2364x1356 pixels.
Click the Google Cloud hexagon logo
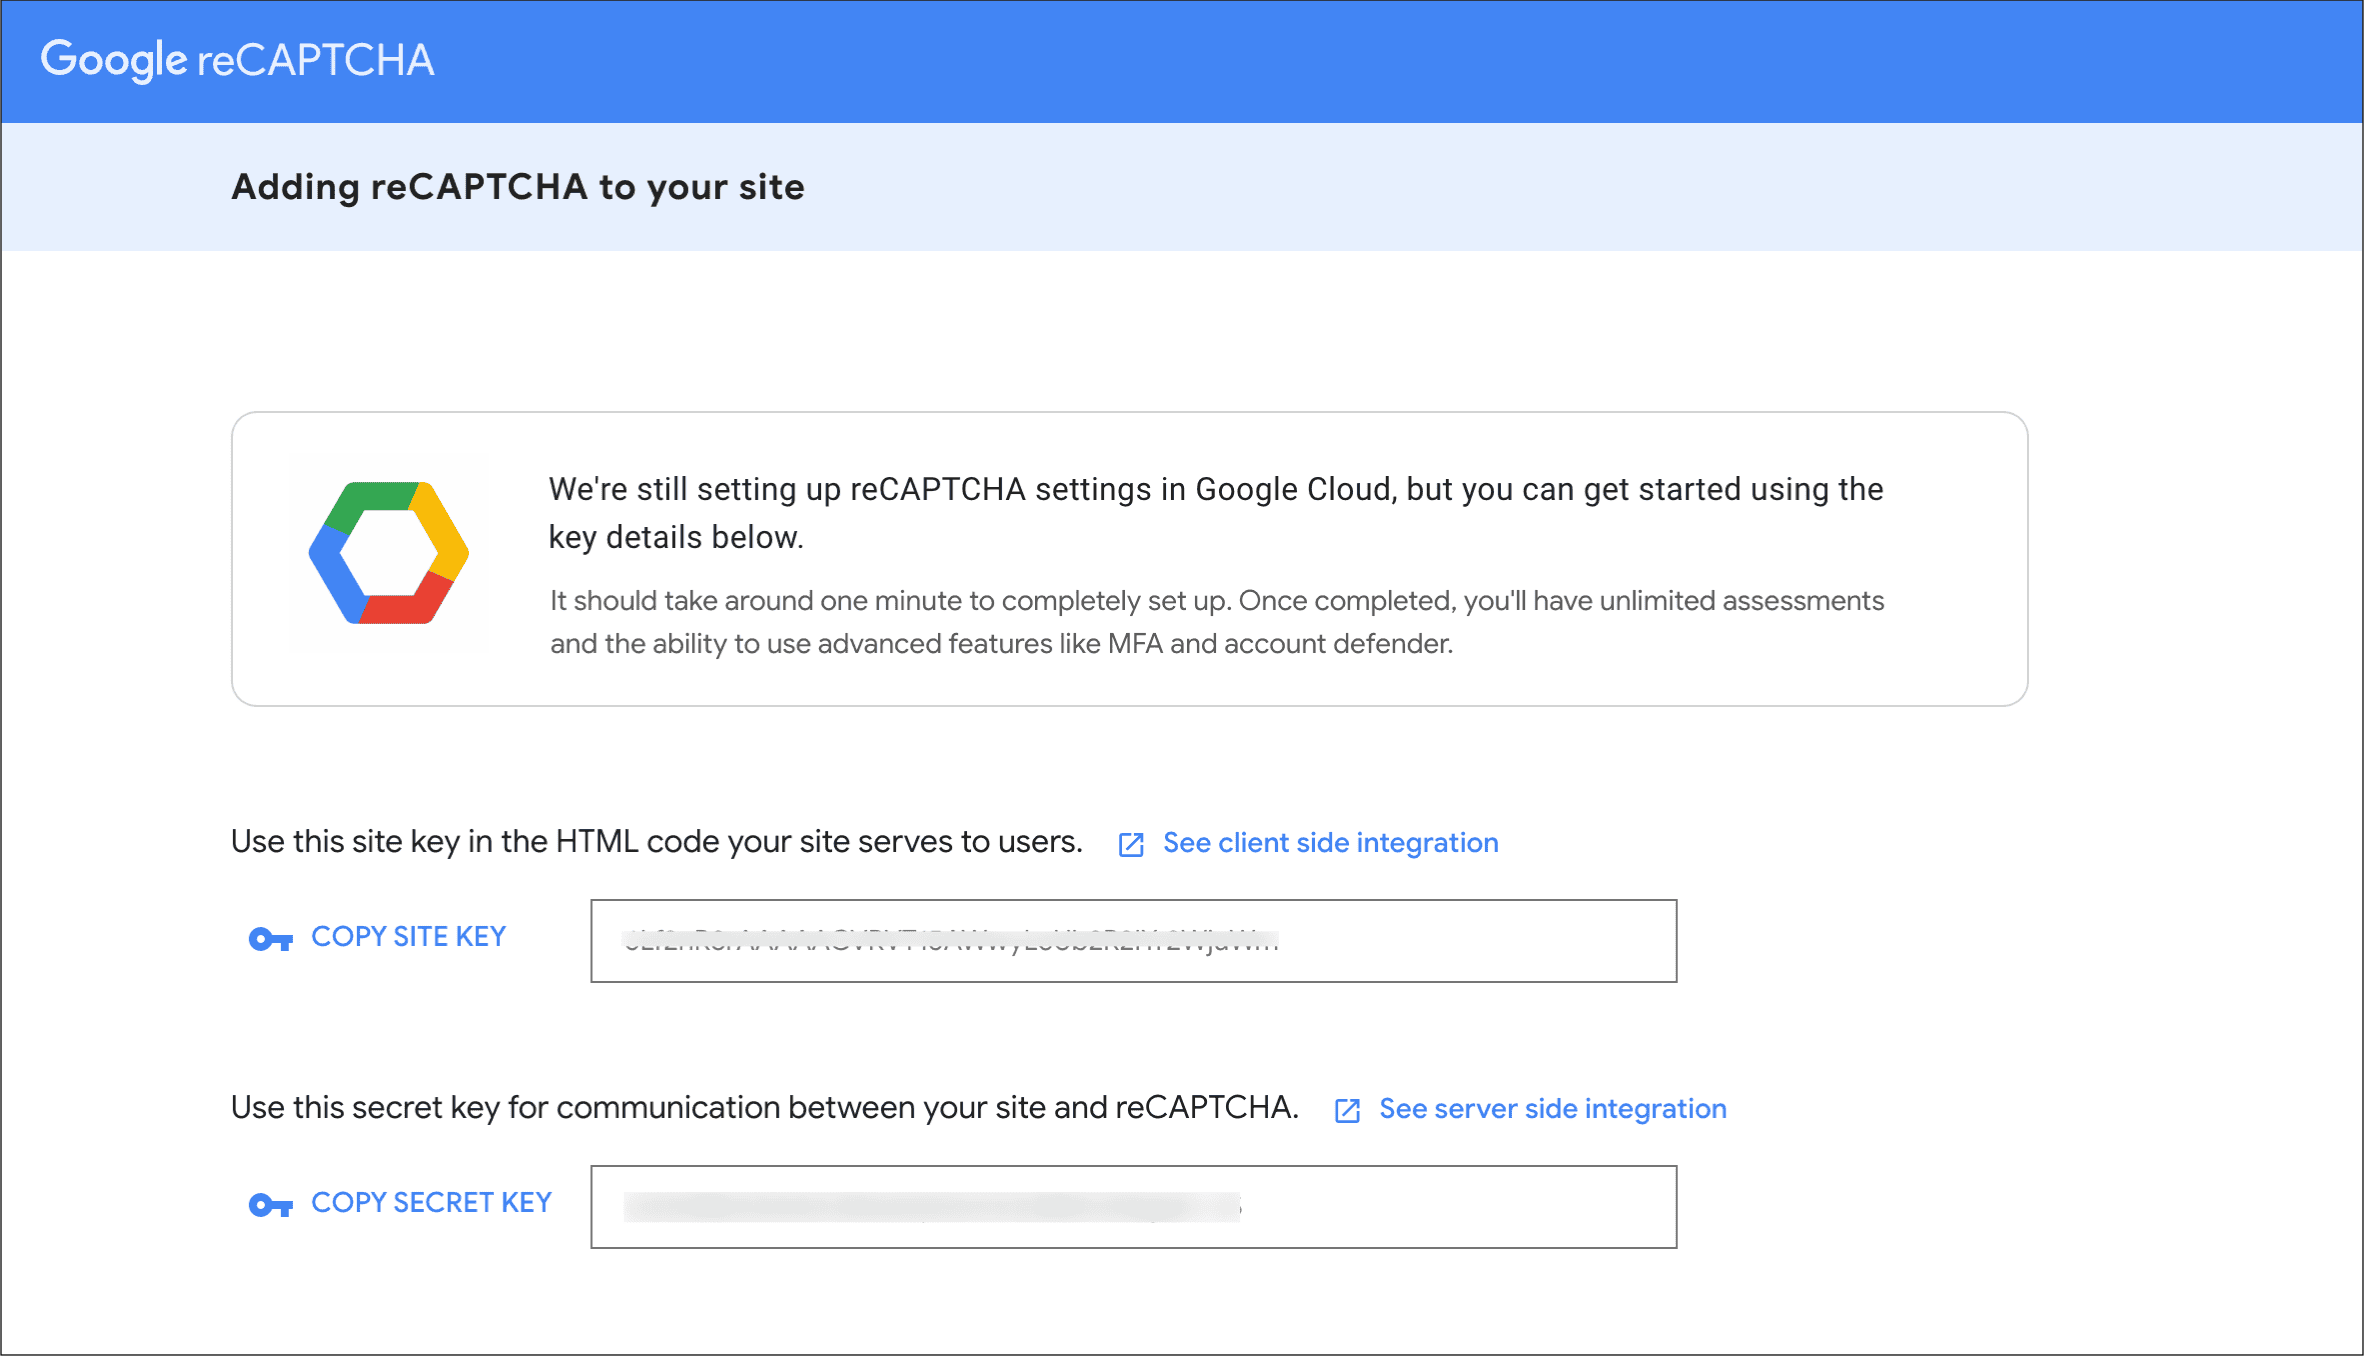tap(389, 553)
